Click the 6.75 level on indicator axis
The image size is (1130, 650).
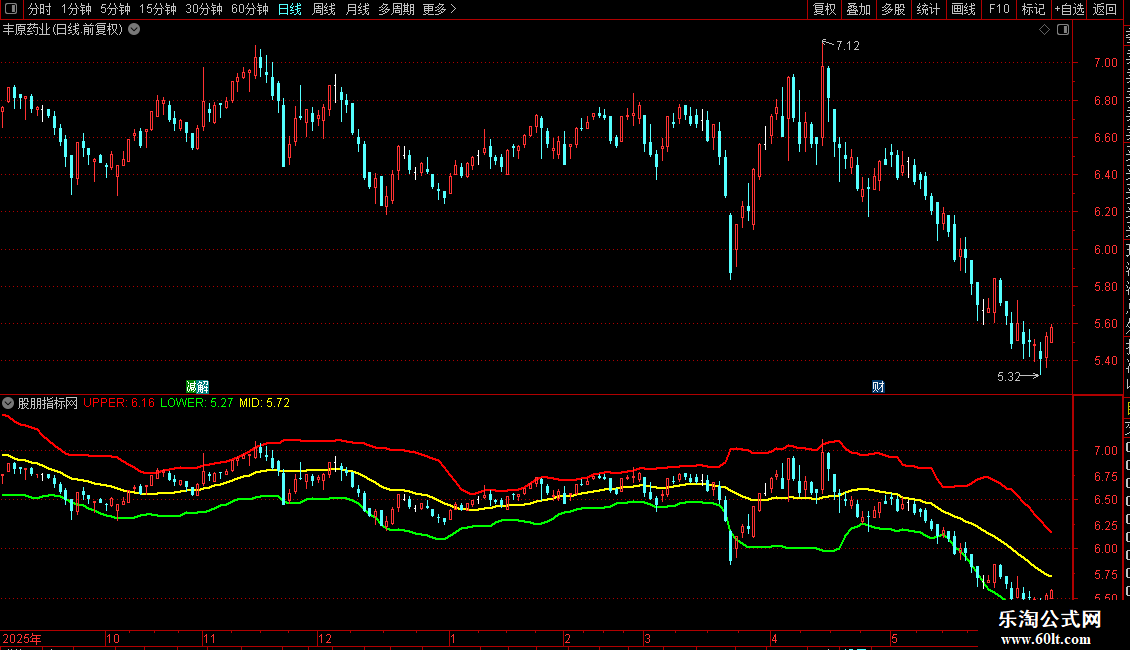click(1105, 477)
